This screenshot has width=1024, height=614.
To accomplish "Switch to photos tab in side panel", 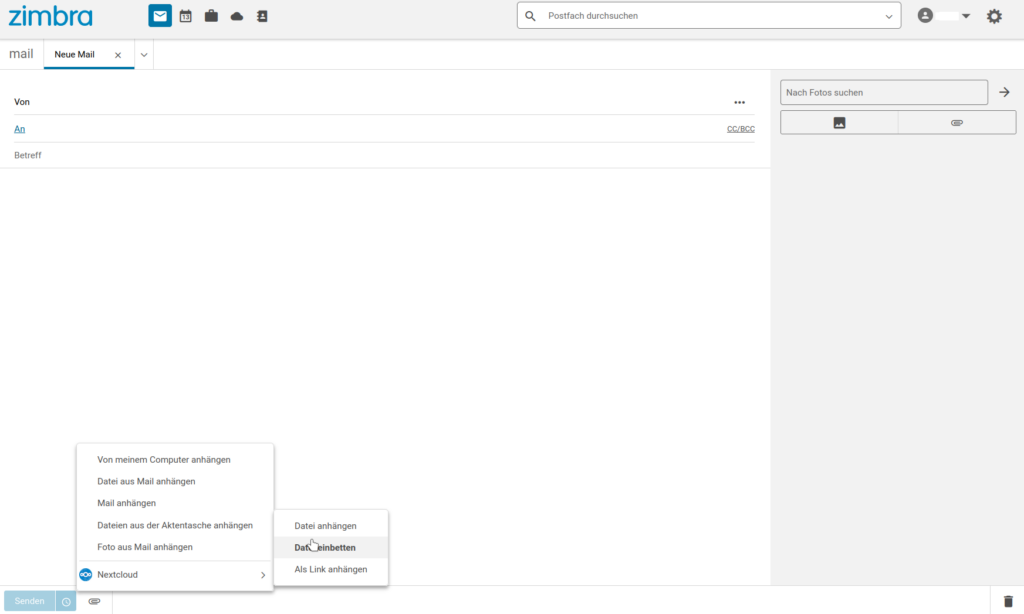I will pos(839,122).
